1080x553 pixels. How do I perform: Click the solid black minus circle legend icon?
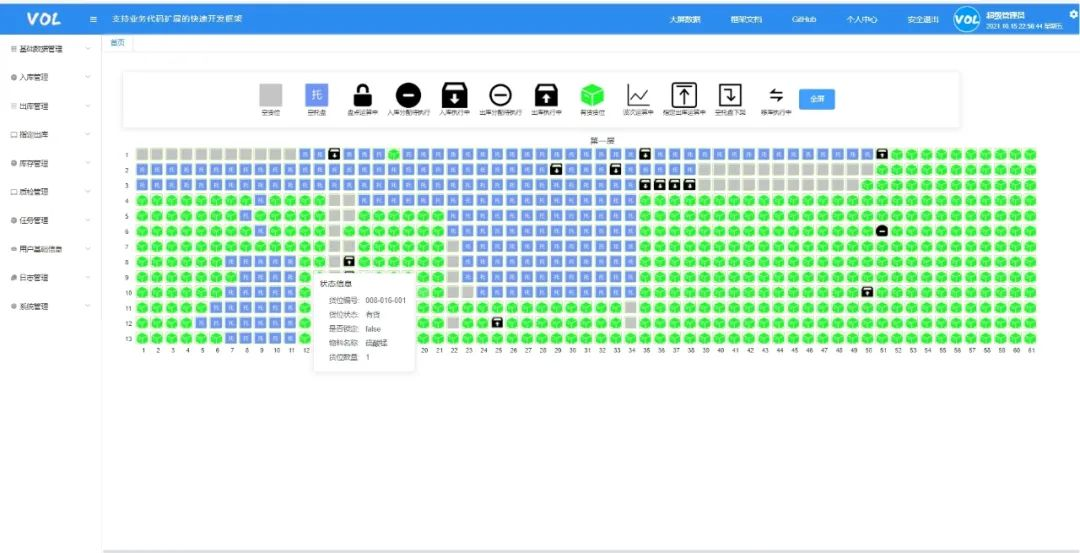point(408,95)
